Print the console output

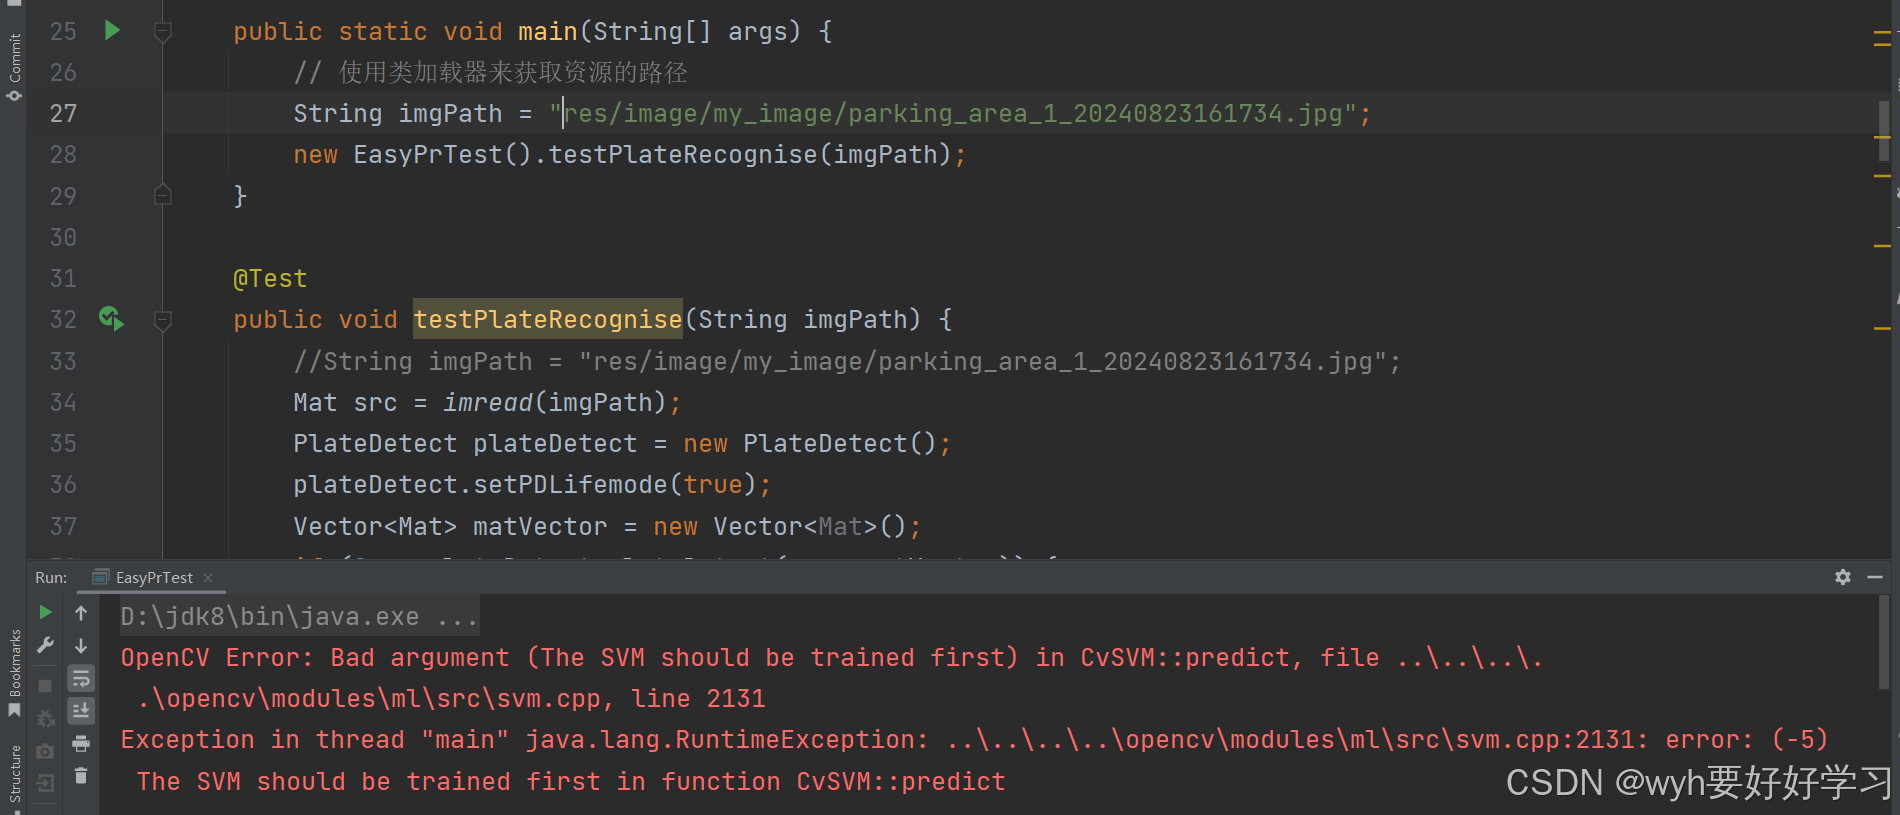click(x=80, y=744)
